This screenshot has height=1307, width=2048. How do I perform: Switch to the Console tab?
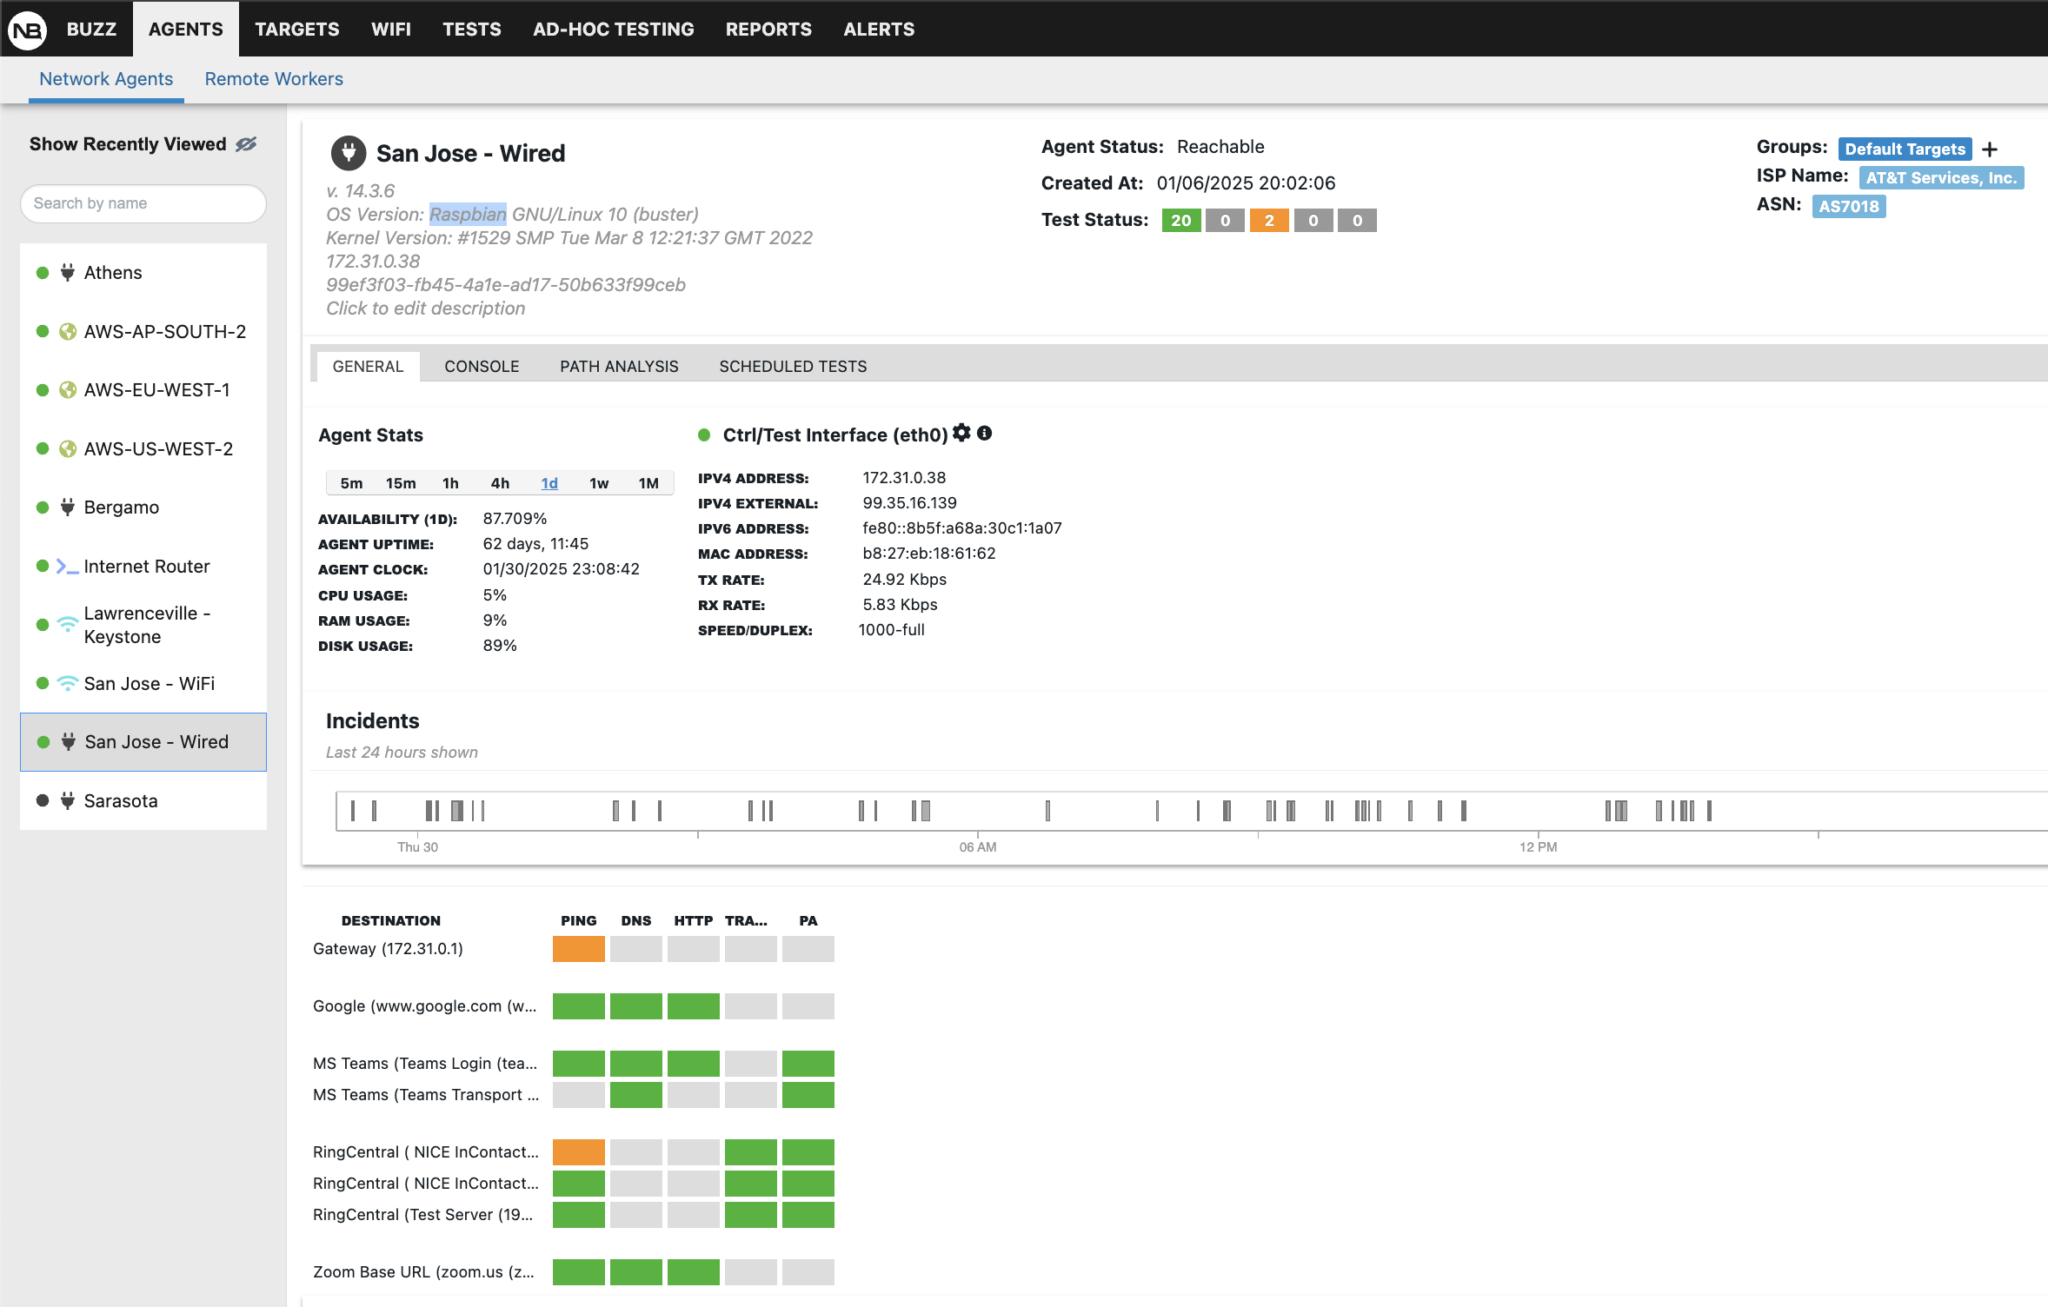pyautogui.click(x=482, y=366)
